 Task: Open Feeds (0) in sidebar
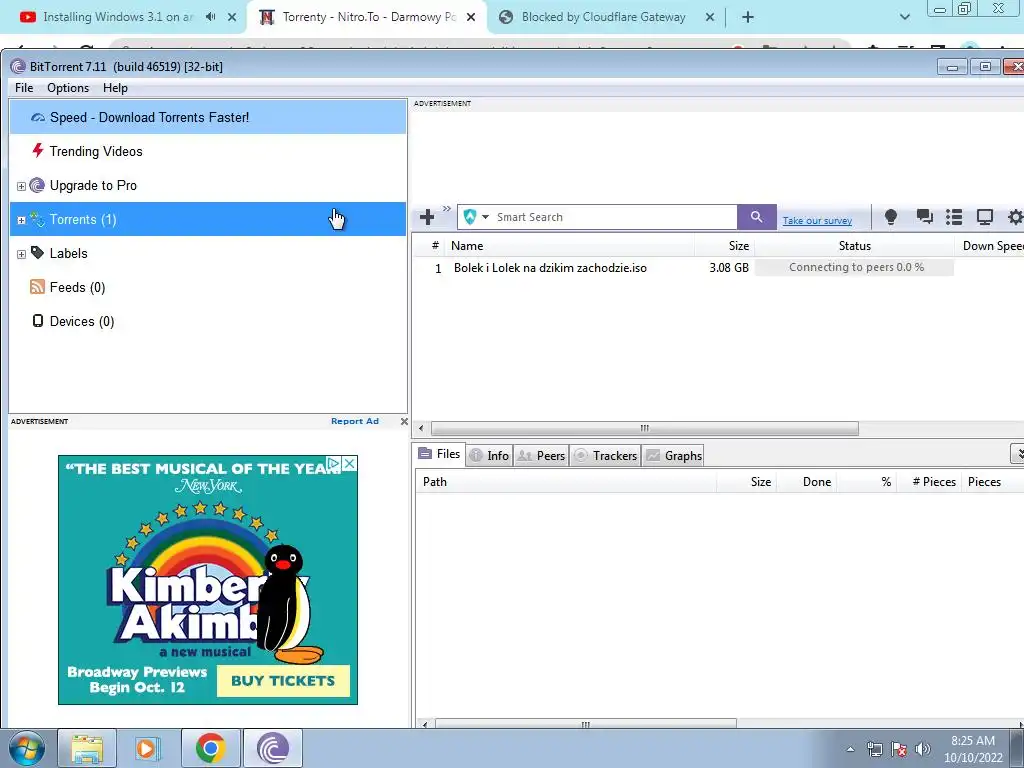[77, 287]
